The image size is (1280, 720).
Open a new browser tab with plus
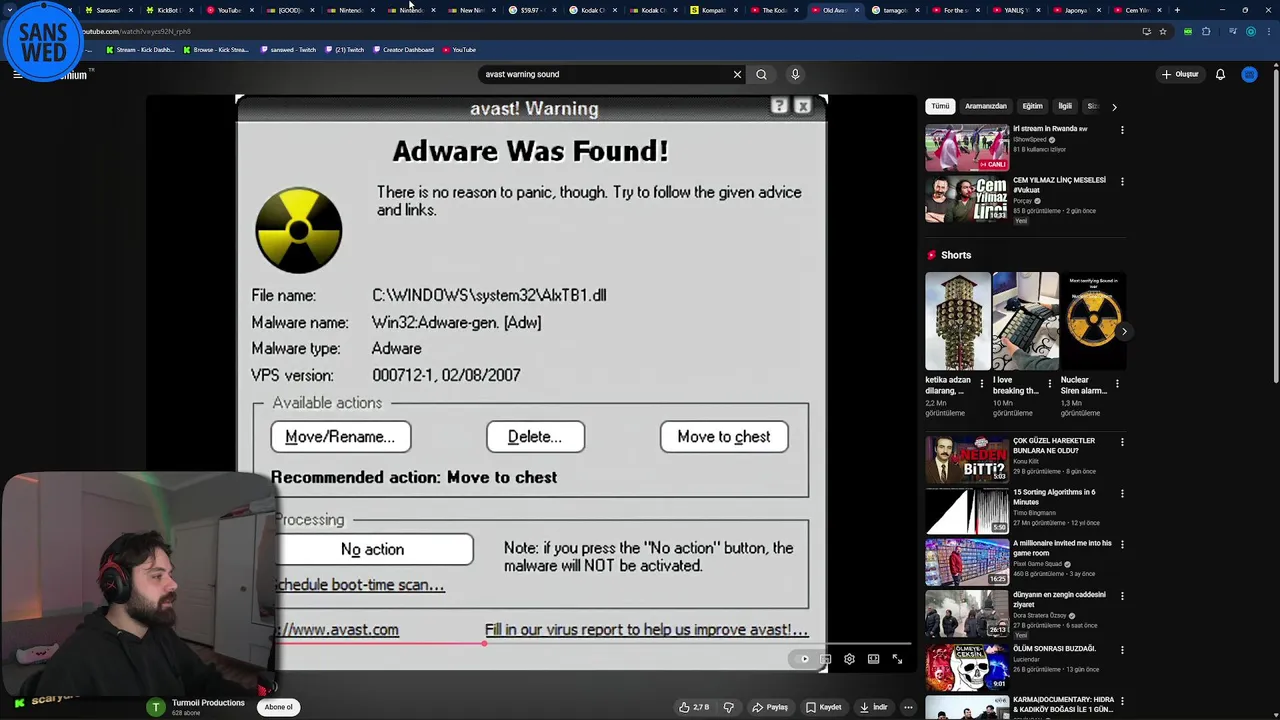click(x=1177, y=10)
